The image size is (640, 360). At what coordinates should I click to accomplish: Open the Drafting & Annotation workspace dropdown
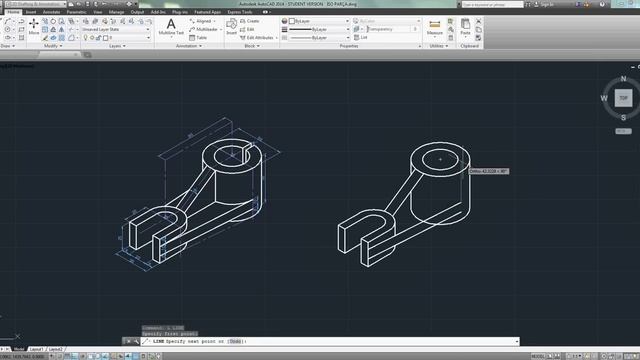tap(36, 4)
